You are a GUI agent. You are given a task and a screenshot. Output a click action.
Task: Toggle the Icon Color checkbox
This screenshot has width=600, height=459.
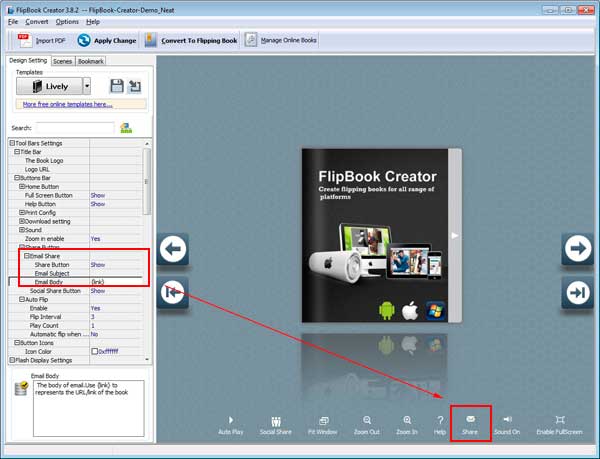click(95, 351)
